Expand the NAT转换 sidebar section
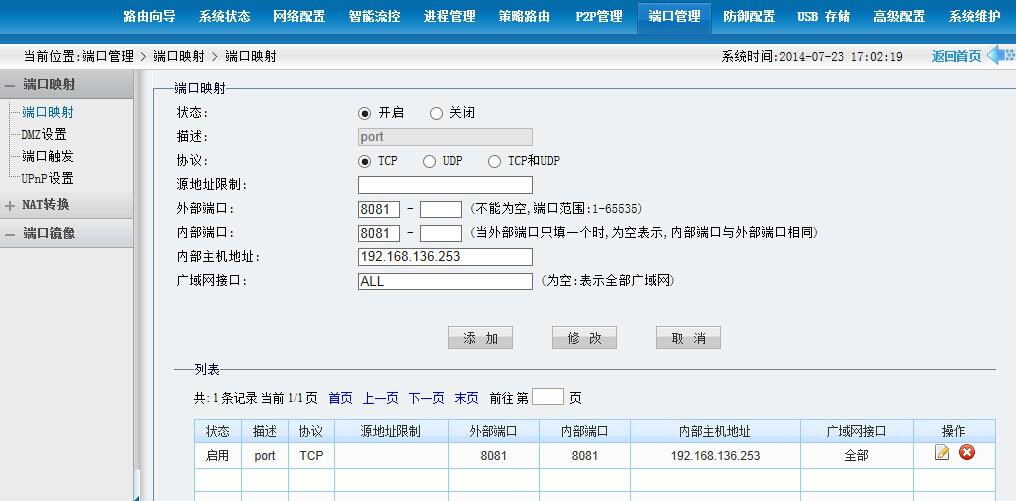 pyautogui.click(x=10, y=205)
